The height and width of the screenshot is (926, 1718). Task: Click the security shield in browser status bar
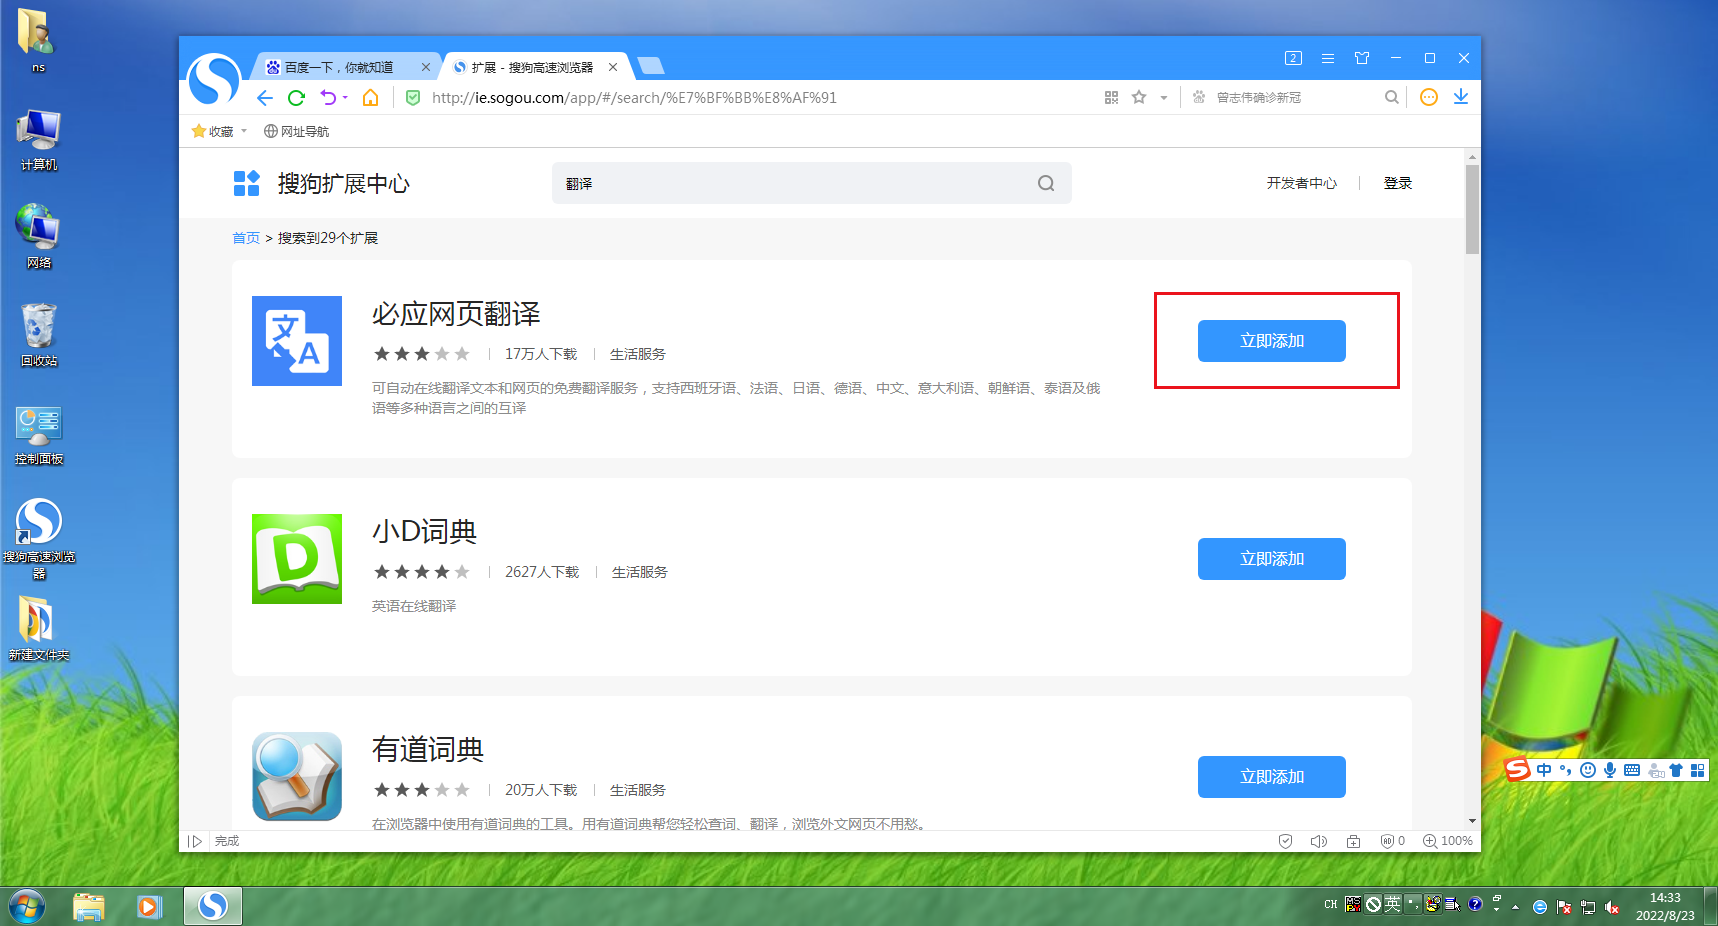[x=1286, y=841]
